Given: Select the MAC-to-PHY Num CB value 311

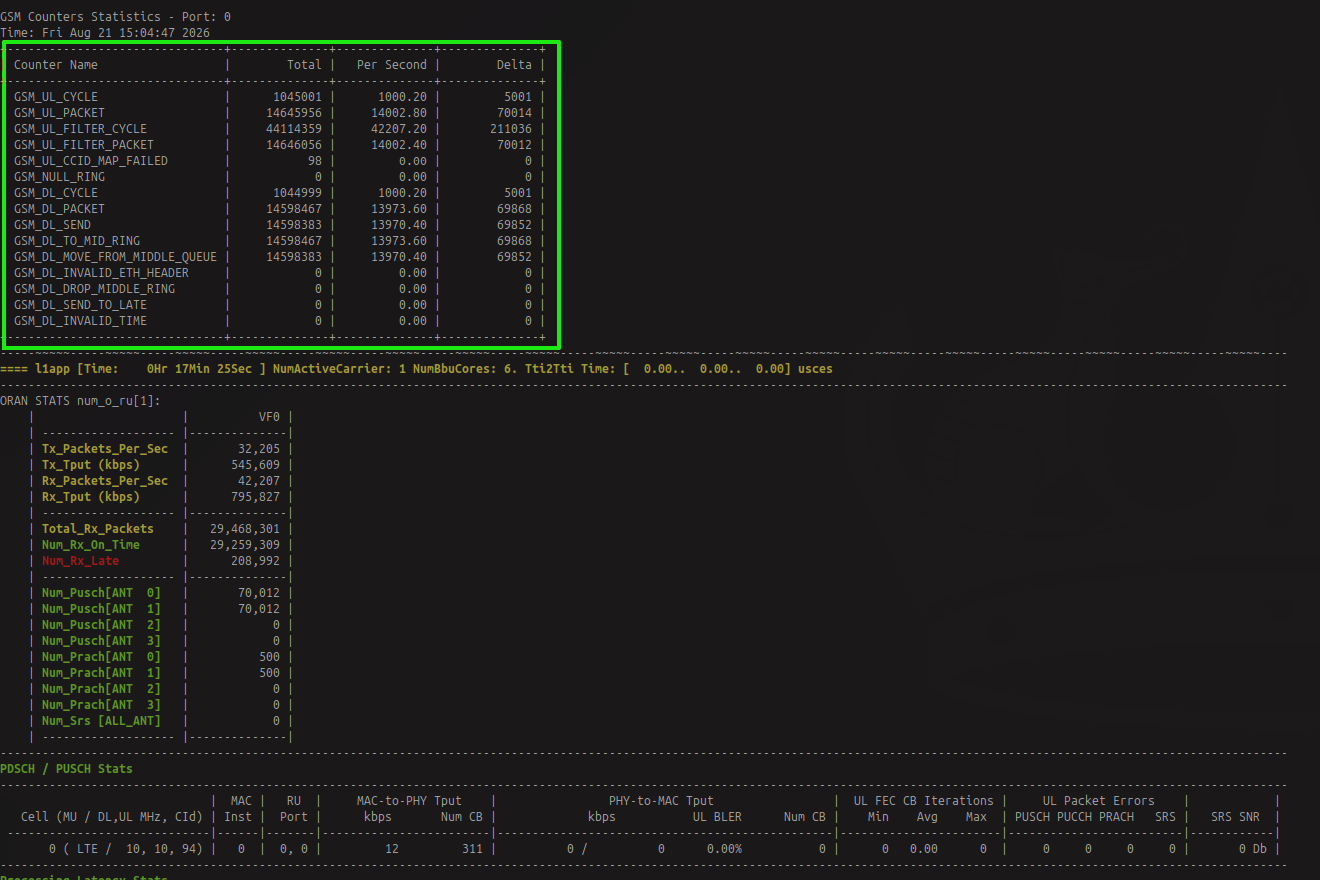Looking at the screenshot, I should [x=472, y=849].
